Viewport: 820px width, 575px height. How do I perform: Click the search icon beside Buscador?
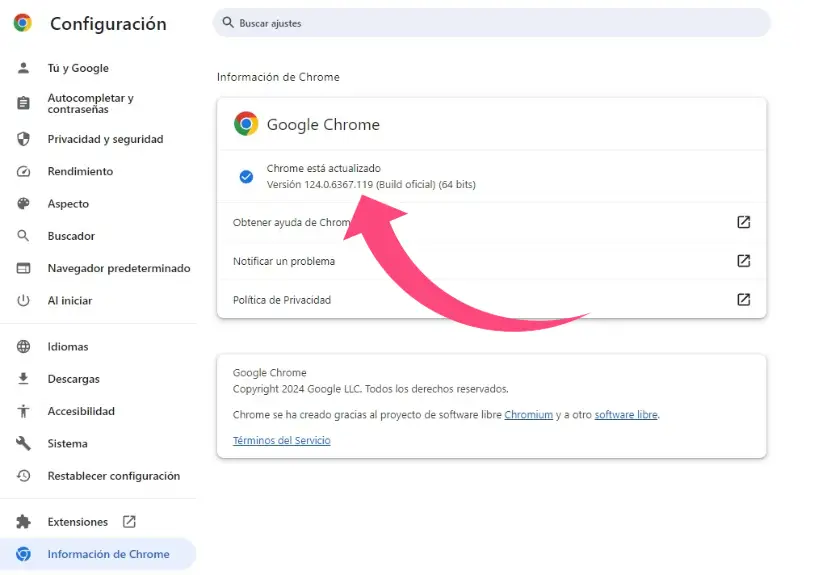click(23, 236)
